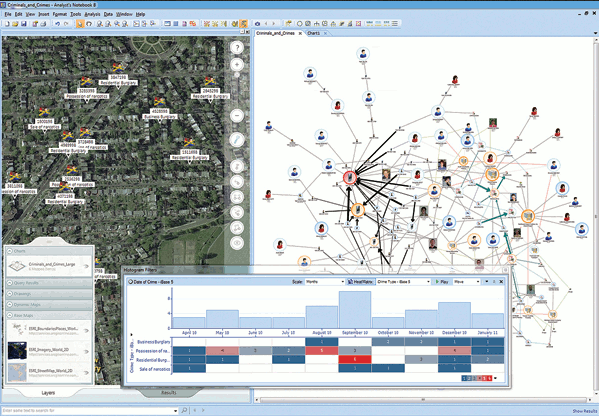Click the Business Burglary August heat cell
Viewport: 599px width, 416px height.
click(322, 342)
